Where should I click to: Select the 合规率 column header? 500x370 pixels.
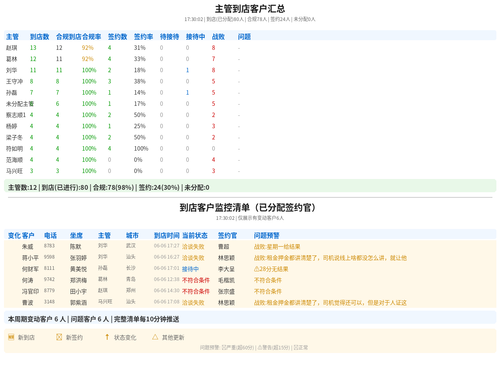(x=91, y=37)
